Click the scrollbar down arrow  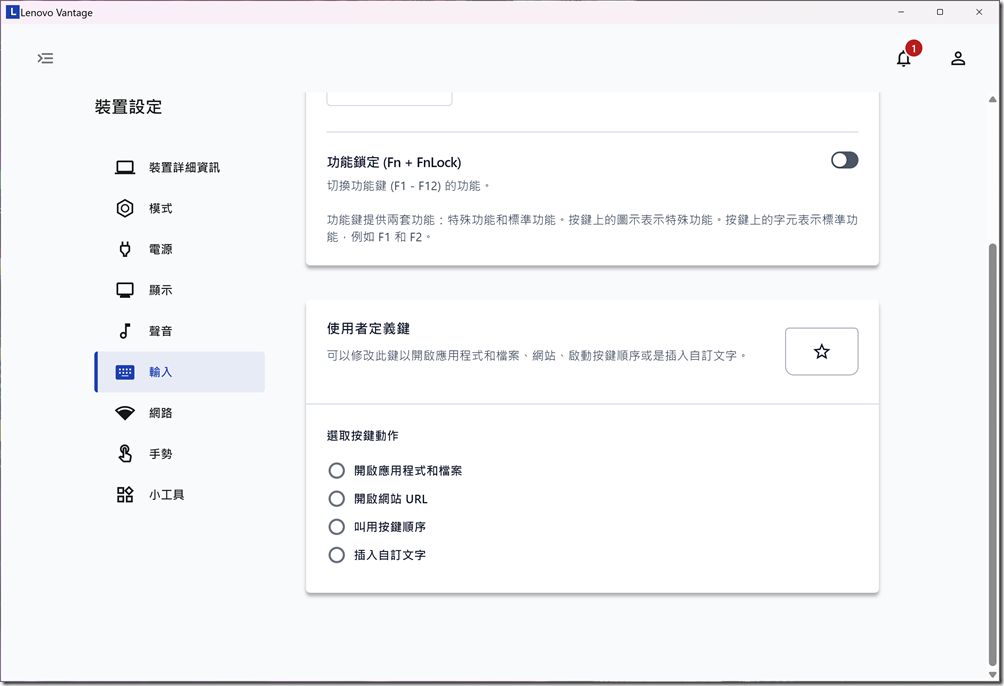coord(992,675)
